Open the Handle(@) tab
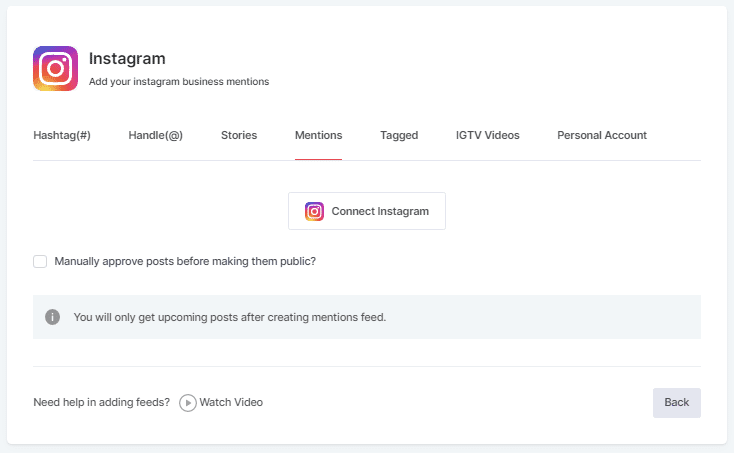Screen dimensions: 734x453 [155, 135]
